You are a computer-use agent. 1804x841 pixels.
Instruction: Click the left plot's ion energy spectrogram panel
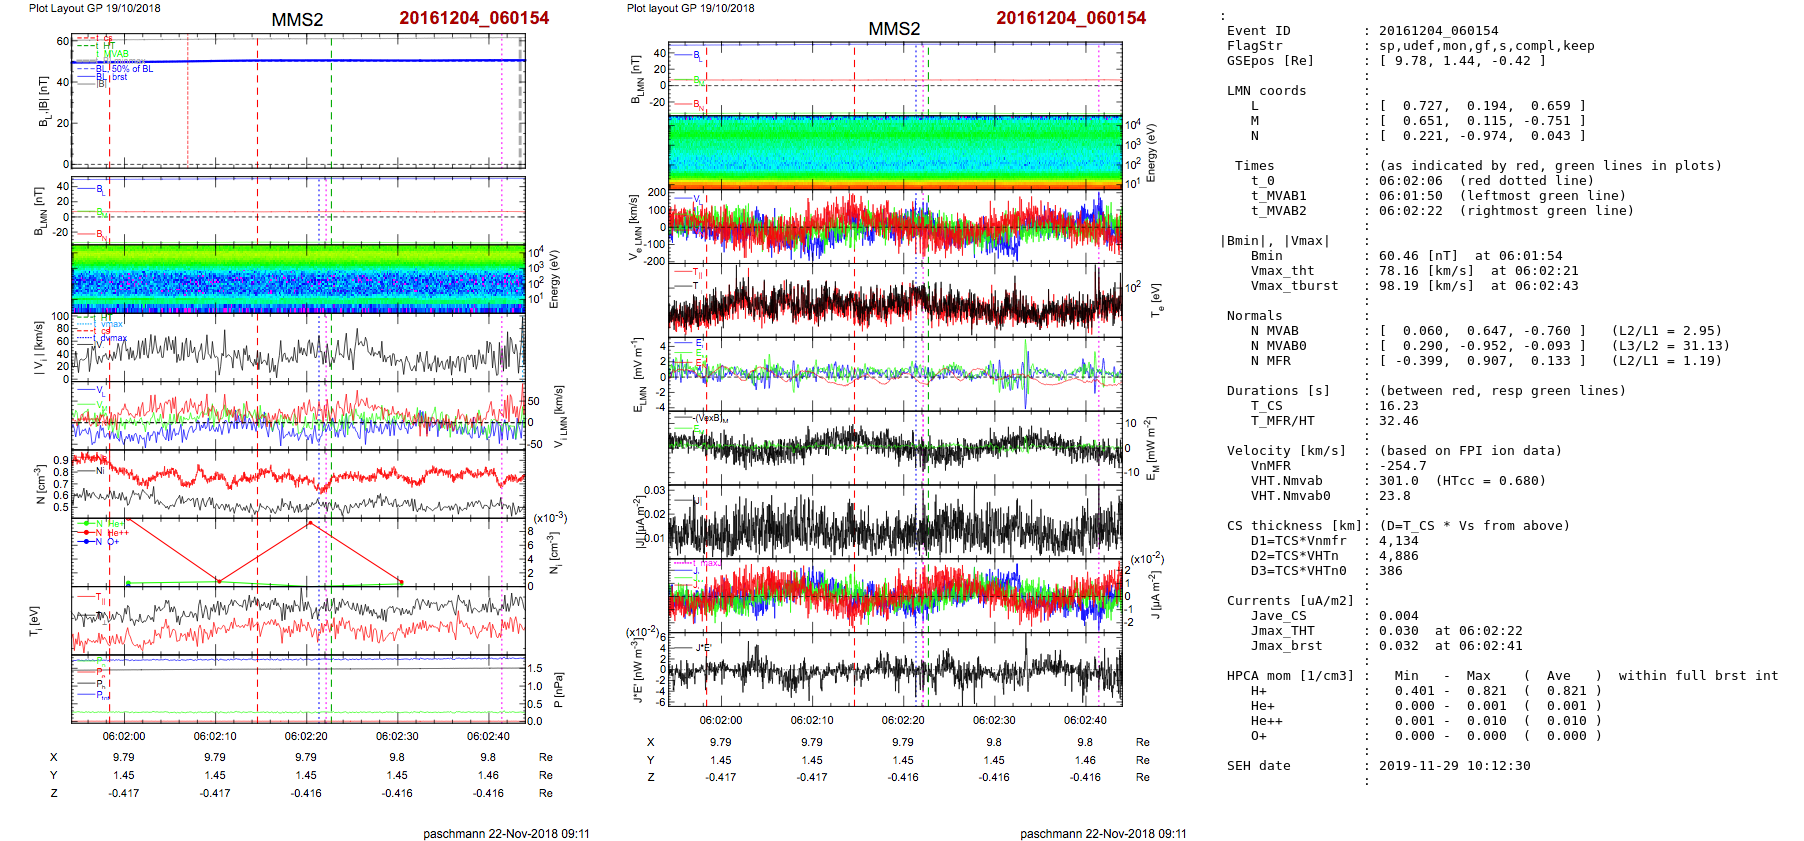click(298, 278)
